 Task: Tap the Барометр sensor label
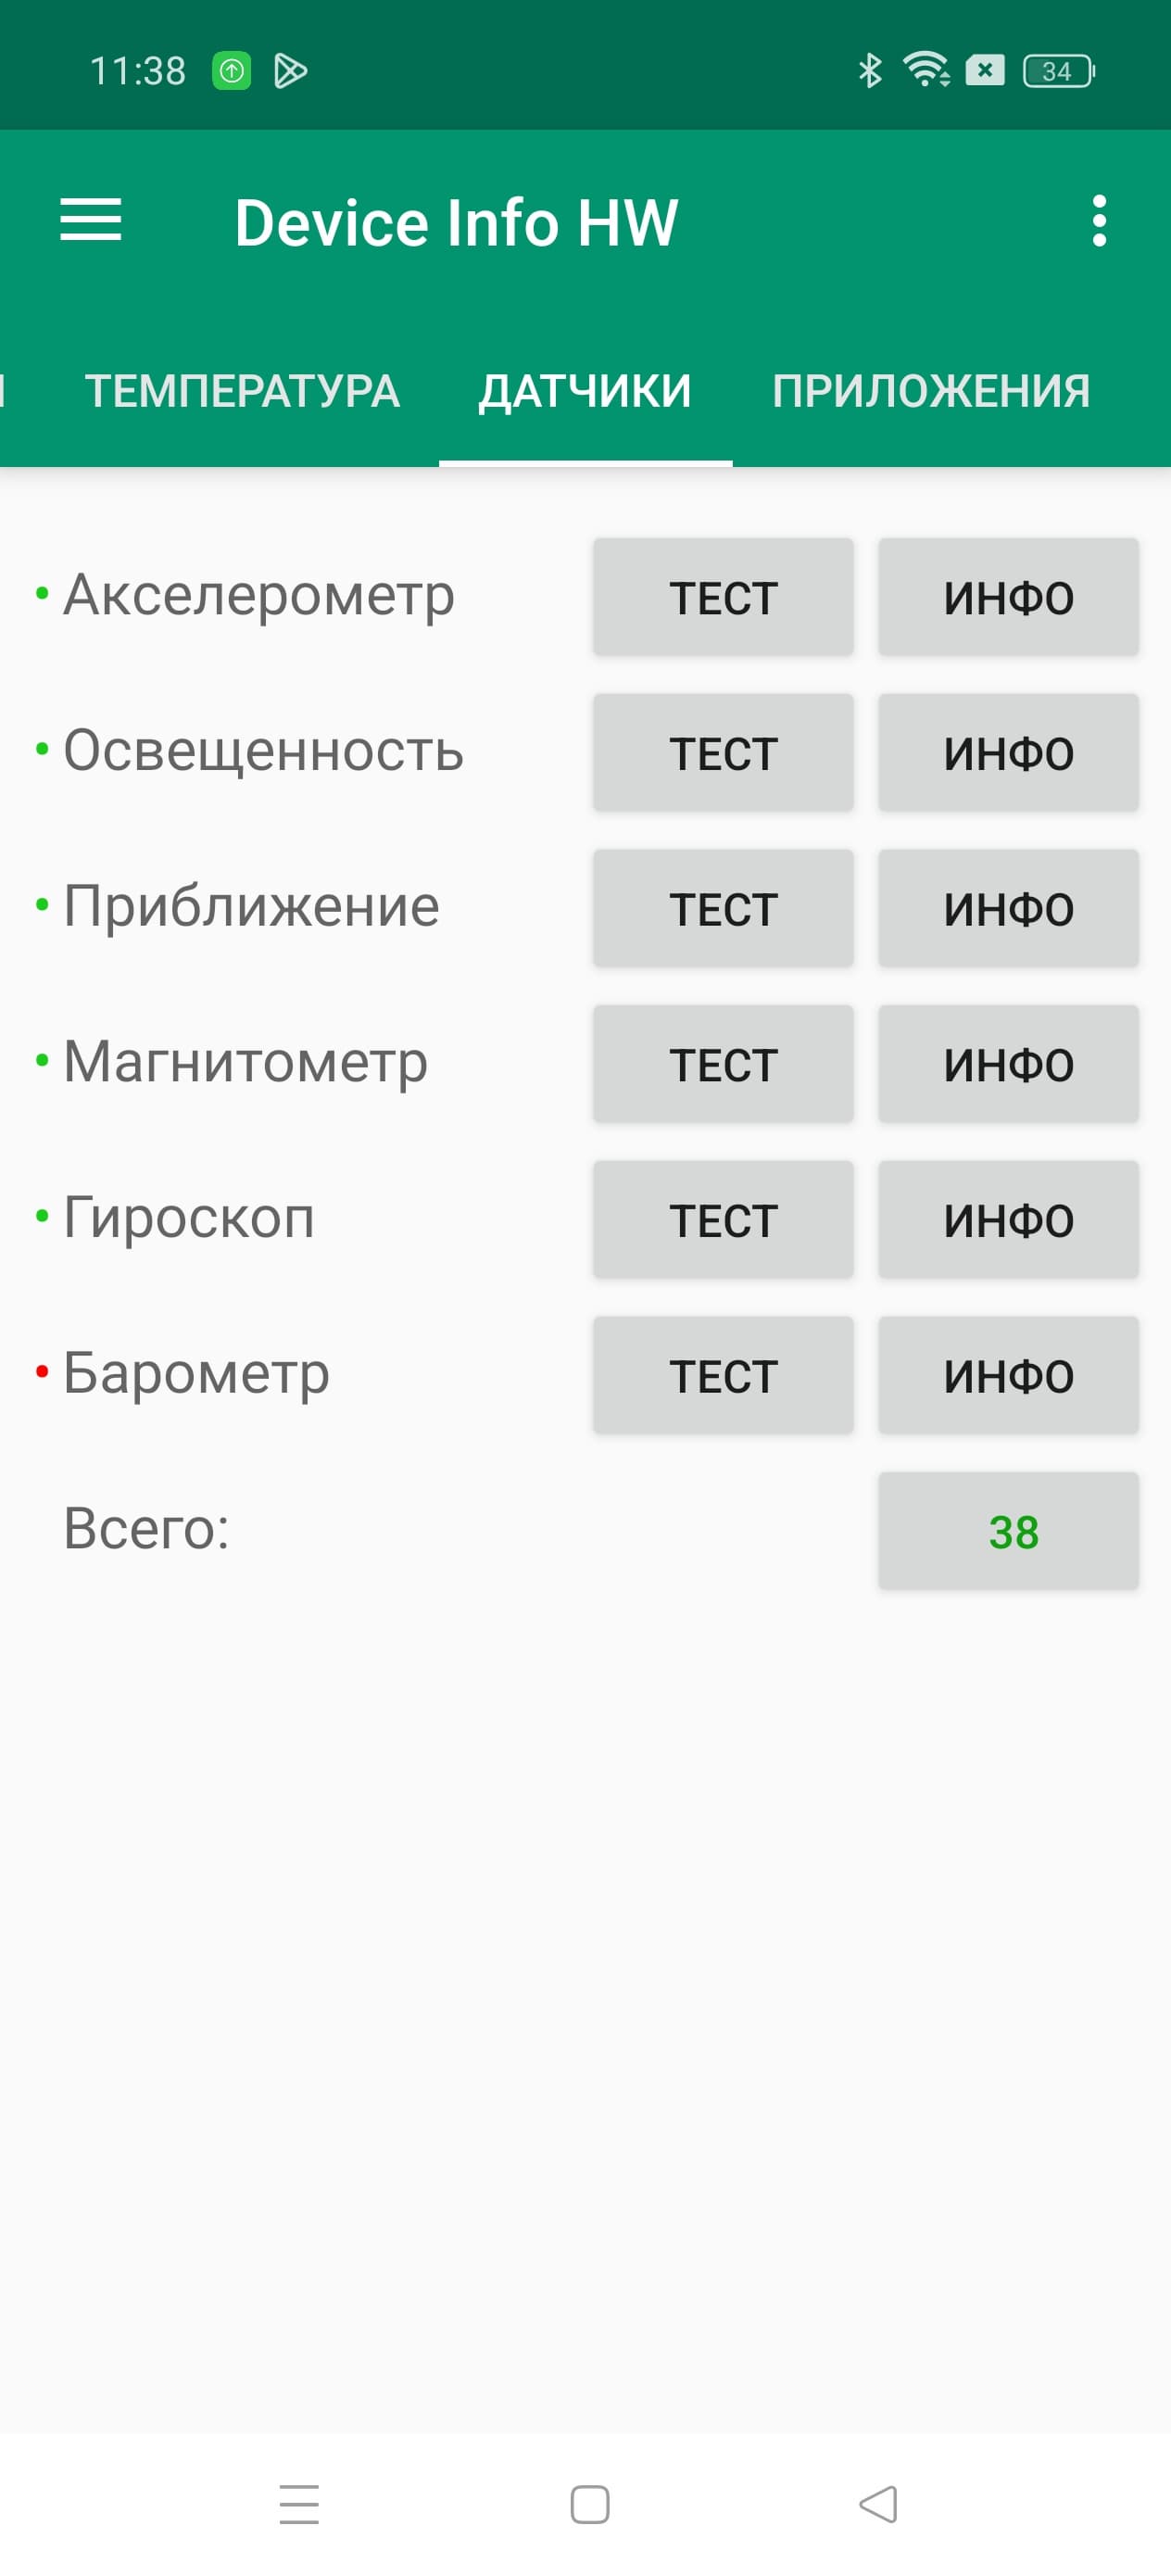196,1373
